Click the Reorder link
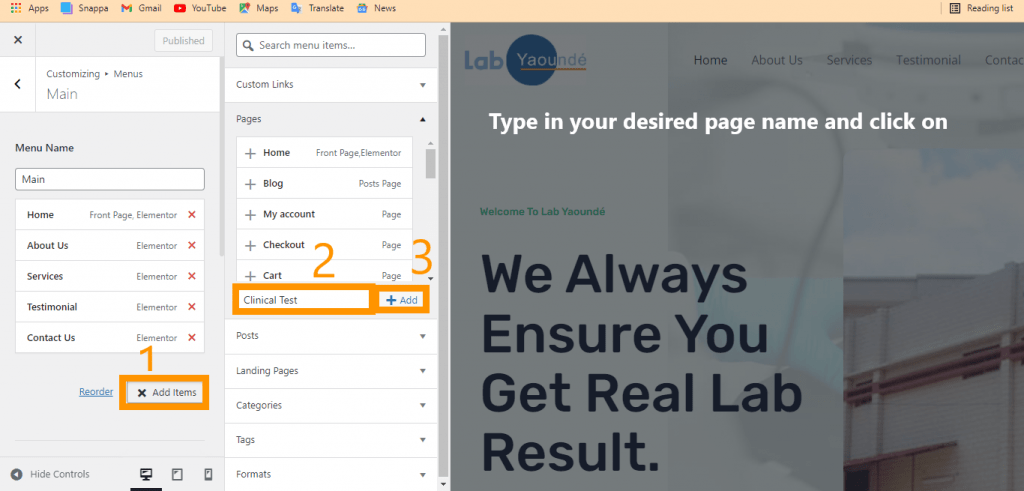1024x491 pixels. pyautogui.click(x=96, y=392)
